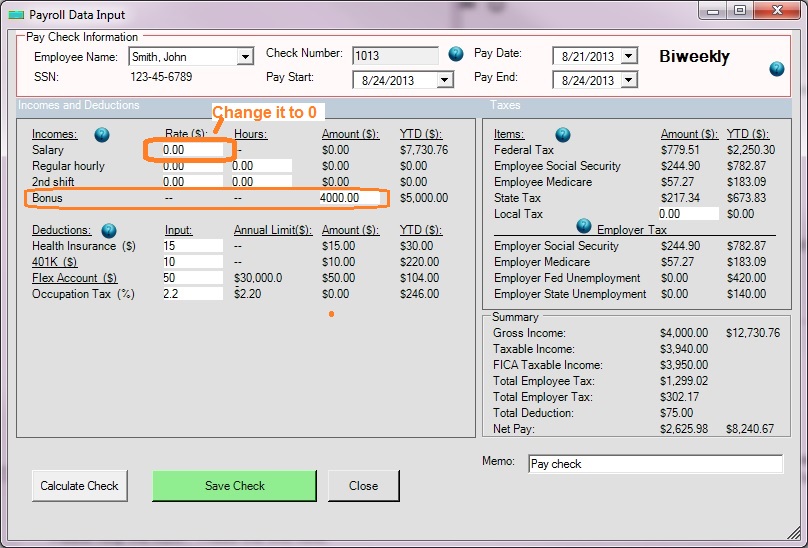
Task: Expand the Pay Date picker dropdown
Action: tap(629, 57)
